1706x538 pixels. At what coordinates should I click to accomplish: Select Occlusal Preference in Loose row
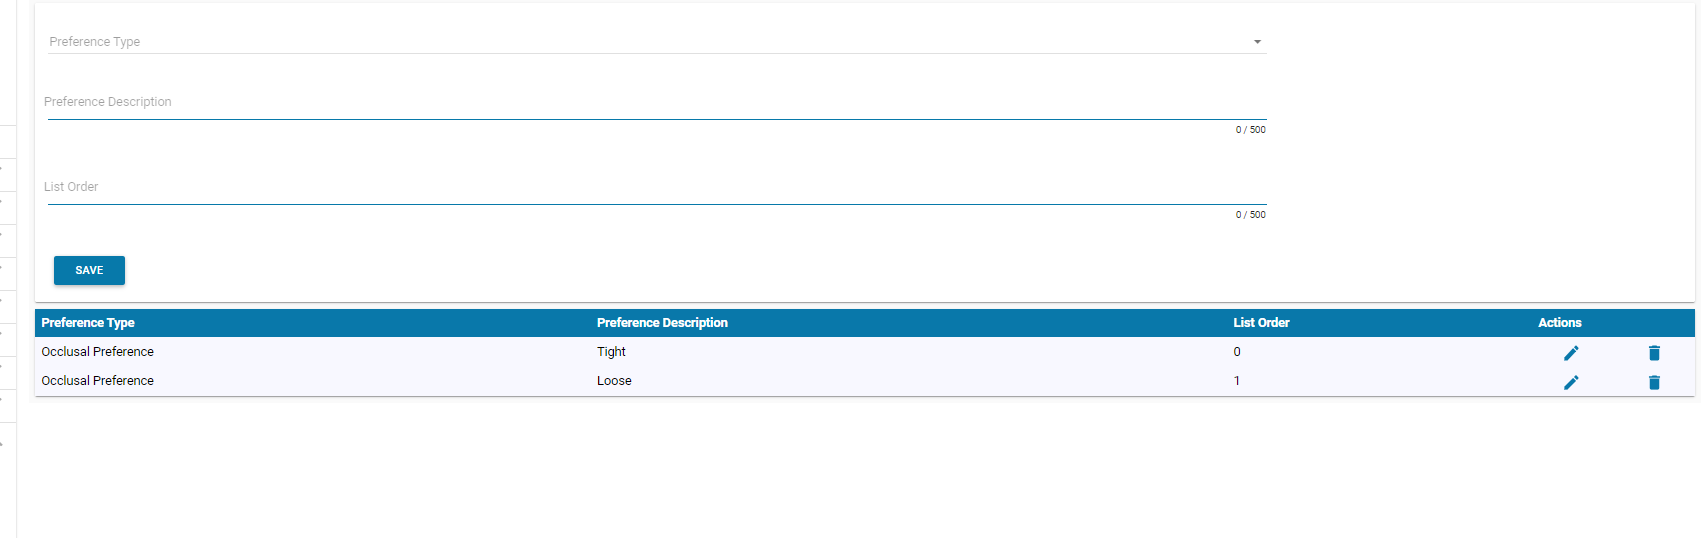tap(98, 381)
